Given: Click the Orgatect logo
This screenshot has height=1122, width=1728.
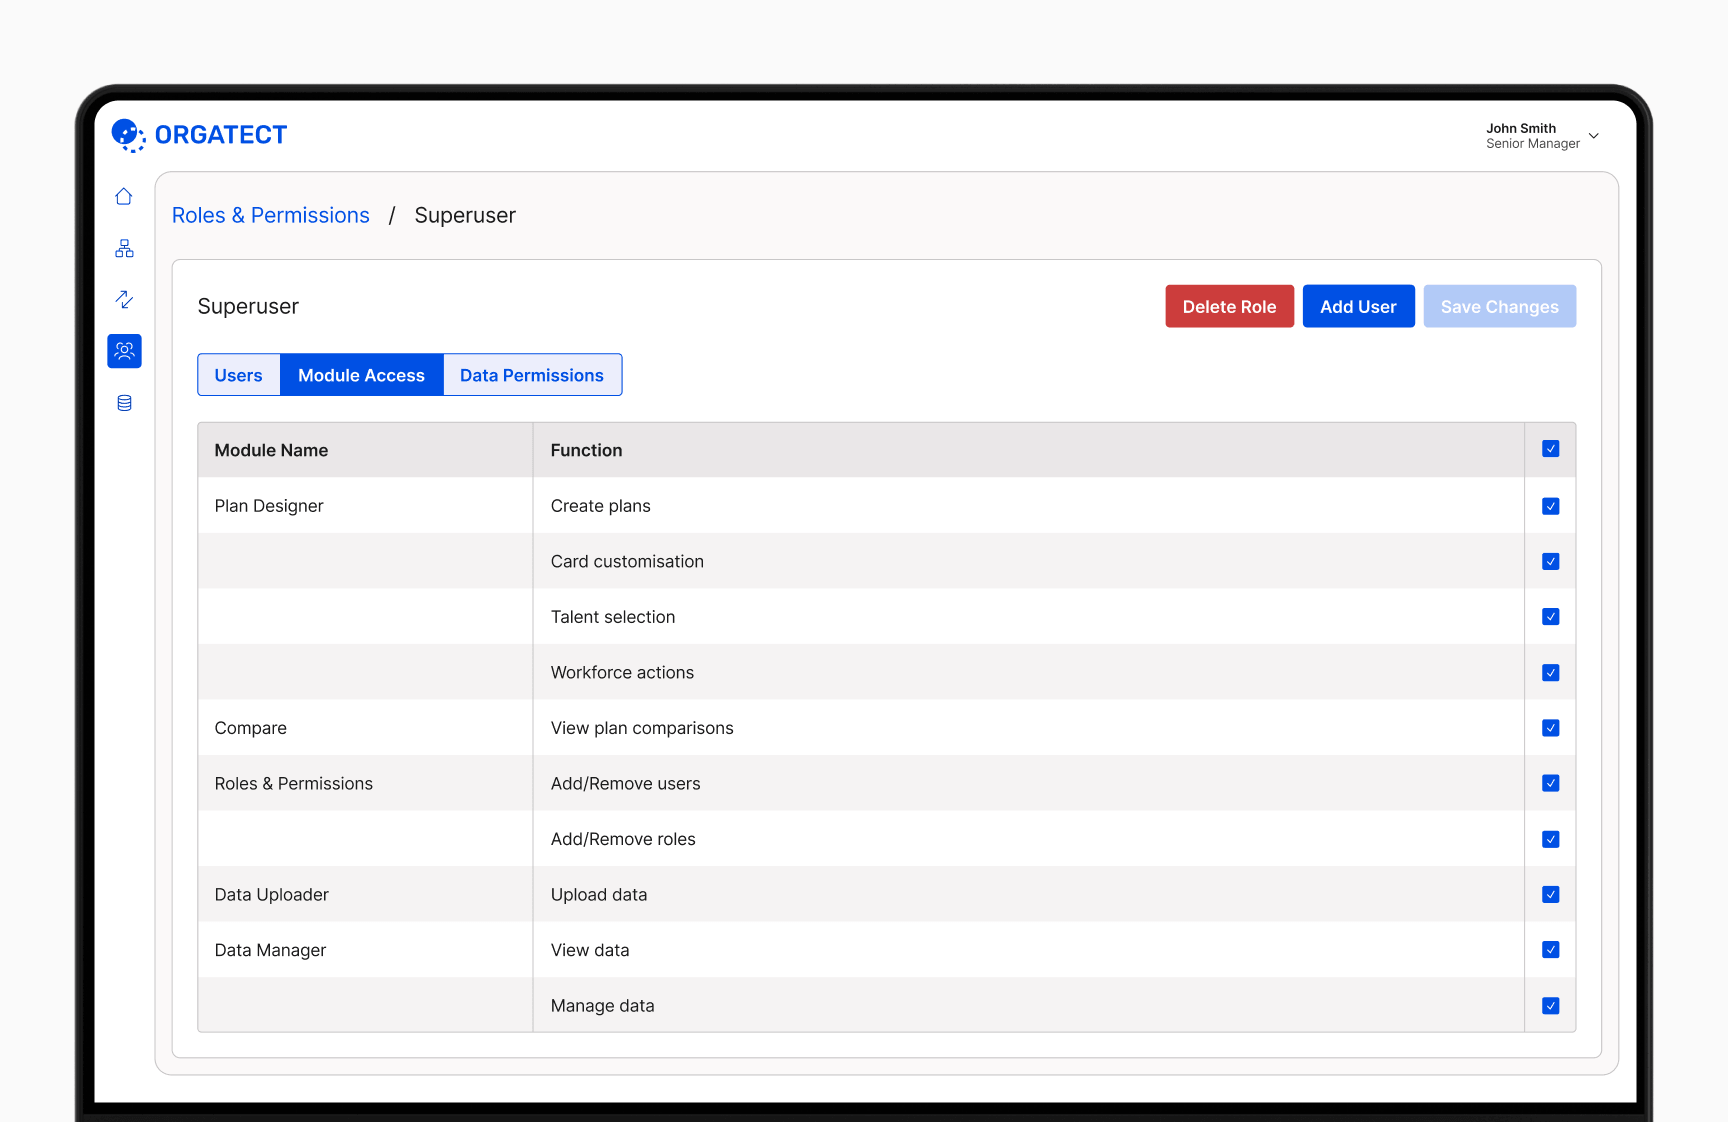Looking at the screenshot, I should [x=199, y=135].
